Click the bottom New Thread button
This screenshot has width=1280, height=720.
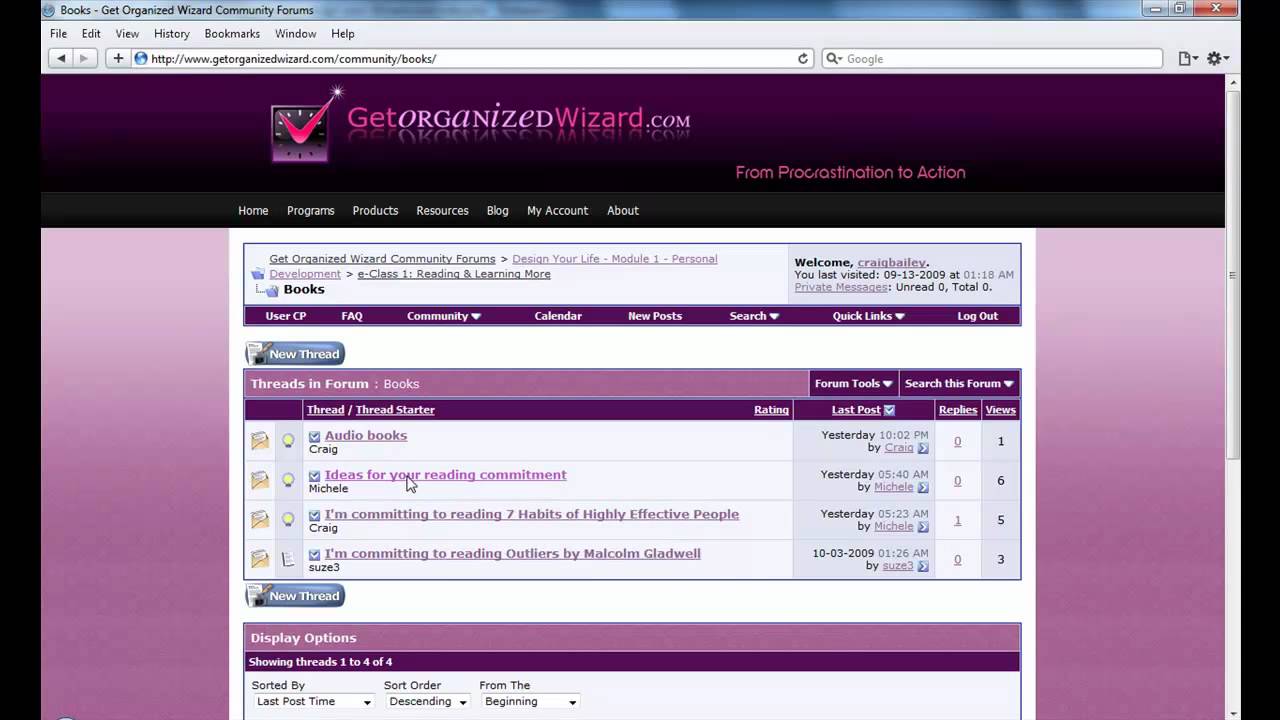point(295,596)
